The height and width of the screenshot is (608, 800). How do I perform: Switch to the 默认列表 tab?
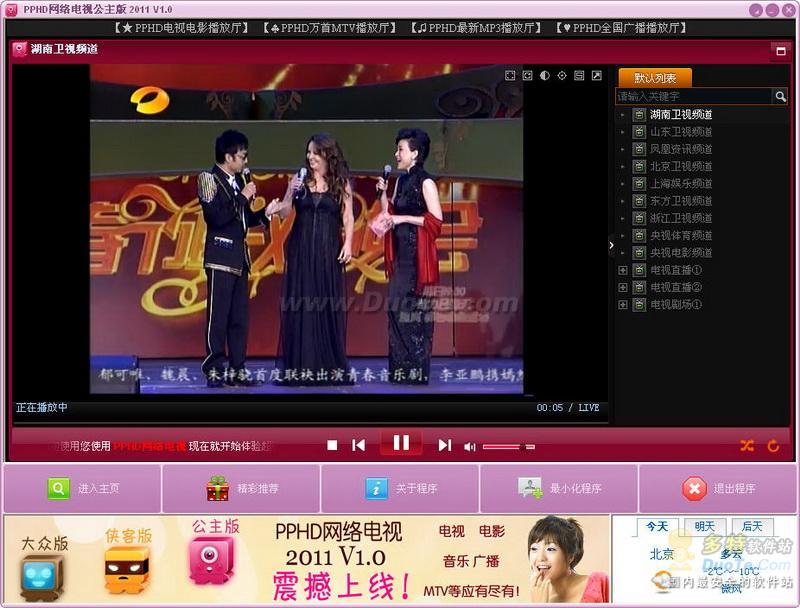[655, 78]
